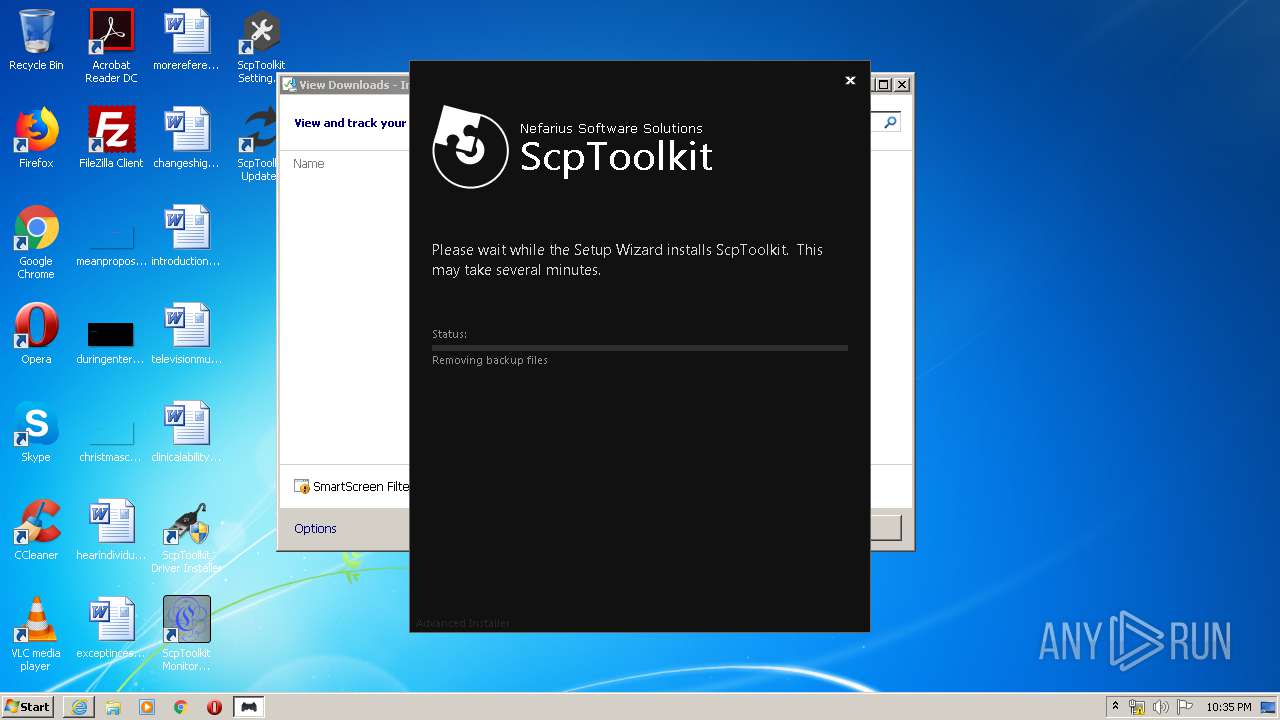
Task: Click the 10:35 PM clock
Action: point(1228,707)
